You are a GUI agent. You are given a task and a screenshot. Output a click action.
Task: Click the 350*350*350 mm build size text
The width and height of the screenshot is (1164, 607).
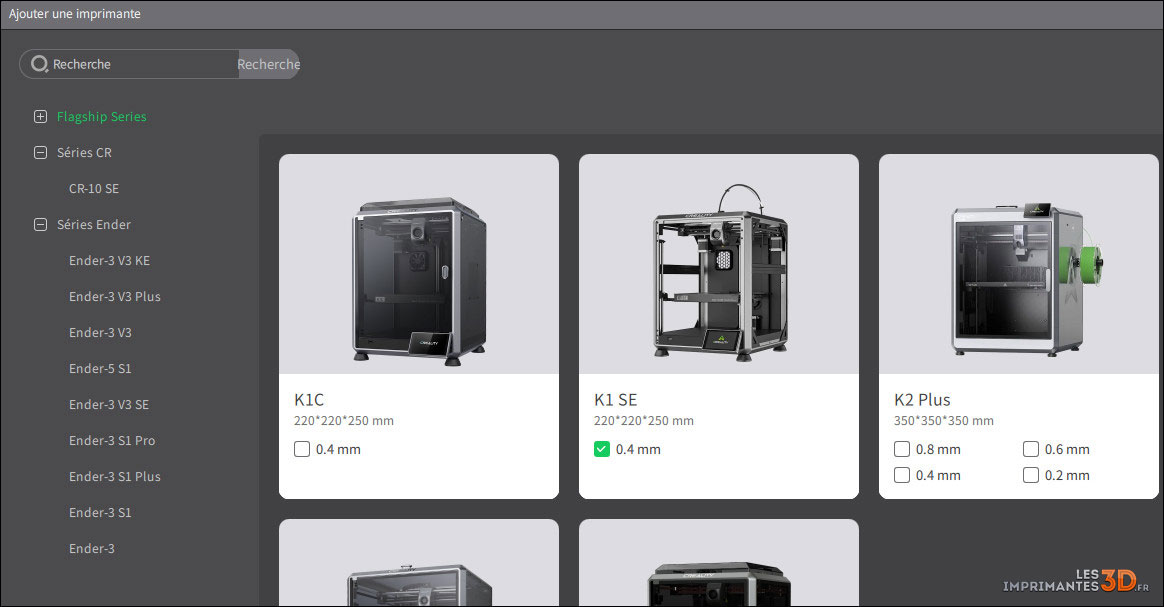pos(944,421)
